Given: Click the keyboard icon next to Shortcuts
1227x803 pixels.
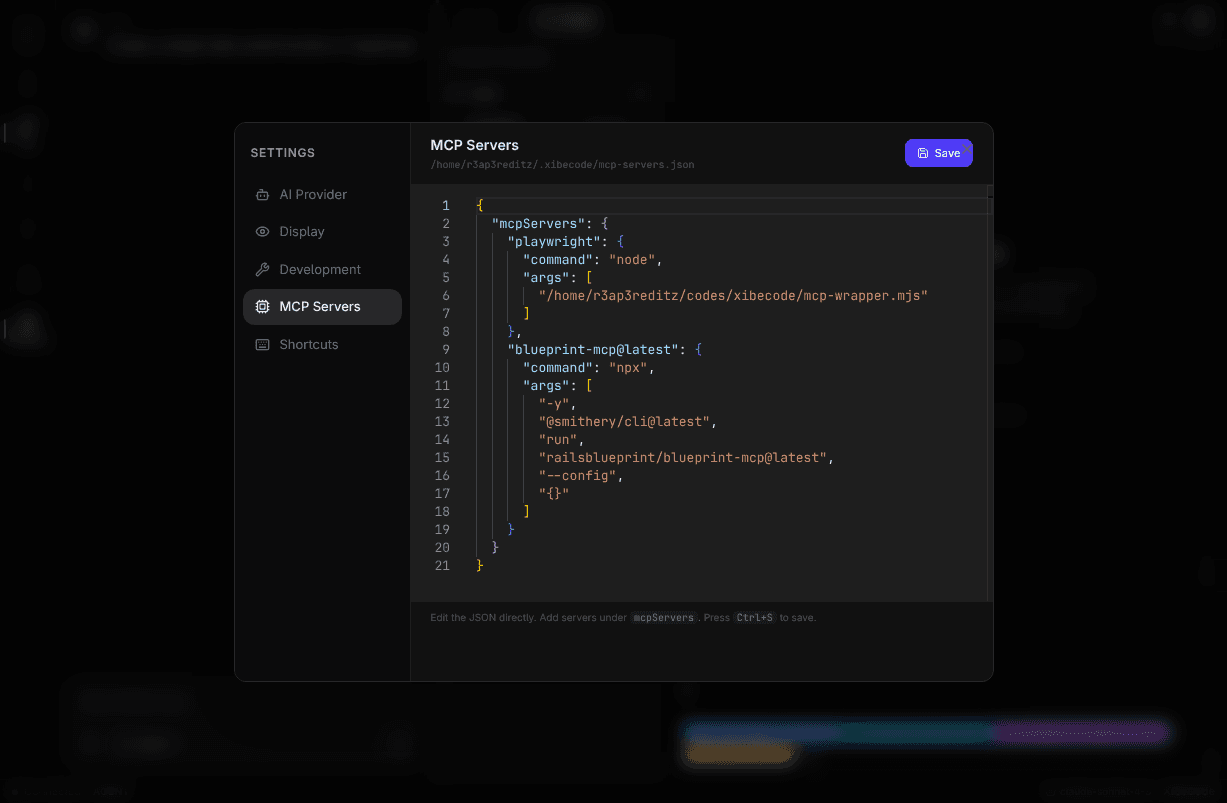Looking at the screenshot, I should (x=261, y=344).
